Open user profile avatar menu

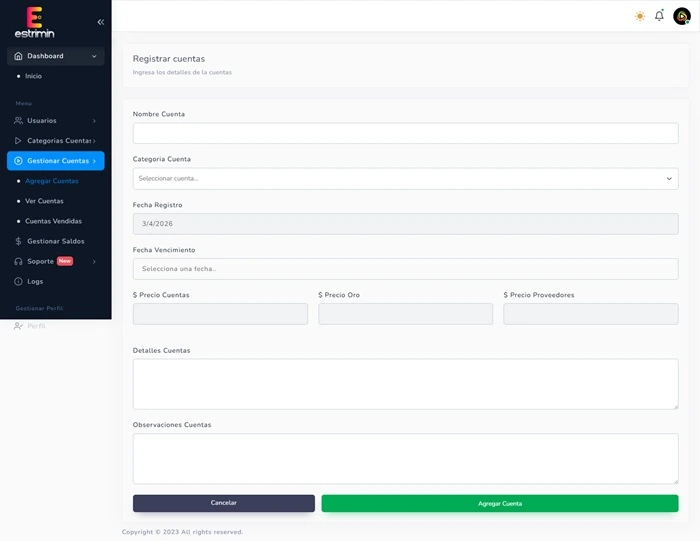pos(681,16)
